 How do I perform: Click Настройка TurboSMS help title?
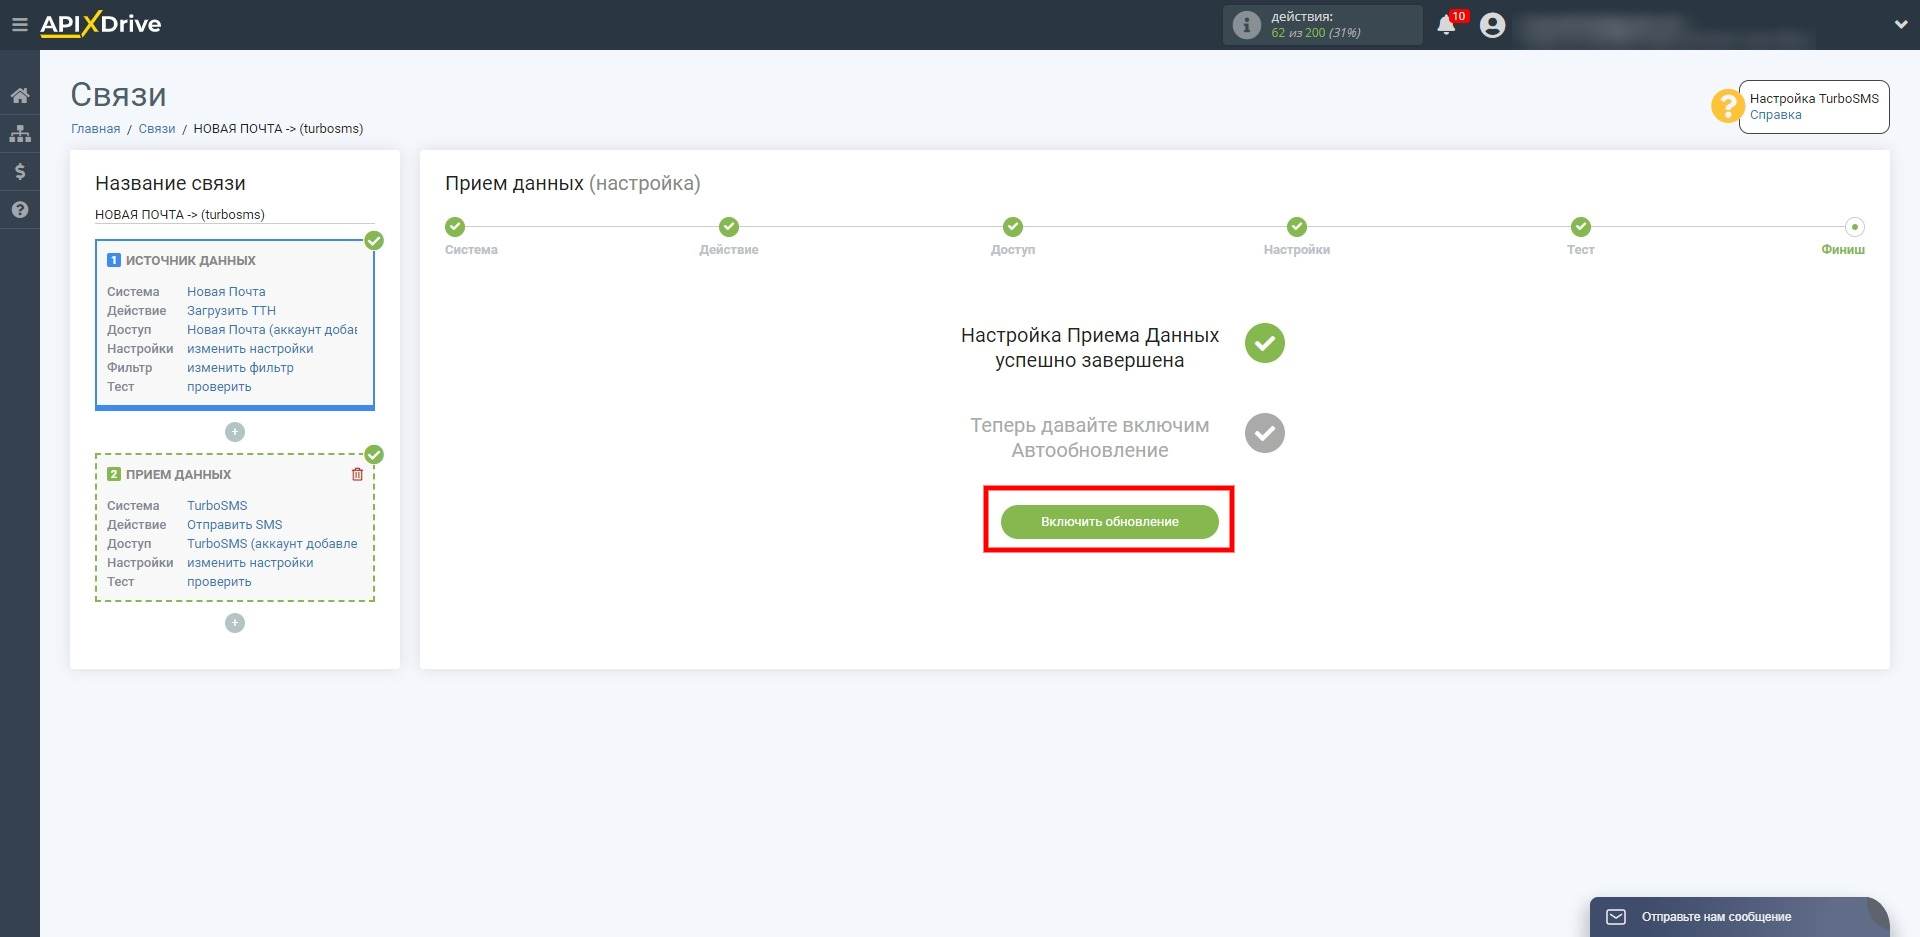1814,99
